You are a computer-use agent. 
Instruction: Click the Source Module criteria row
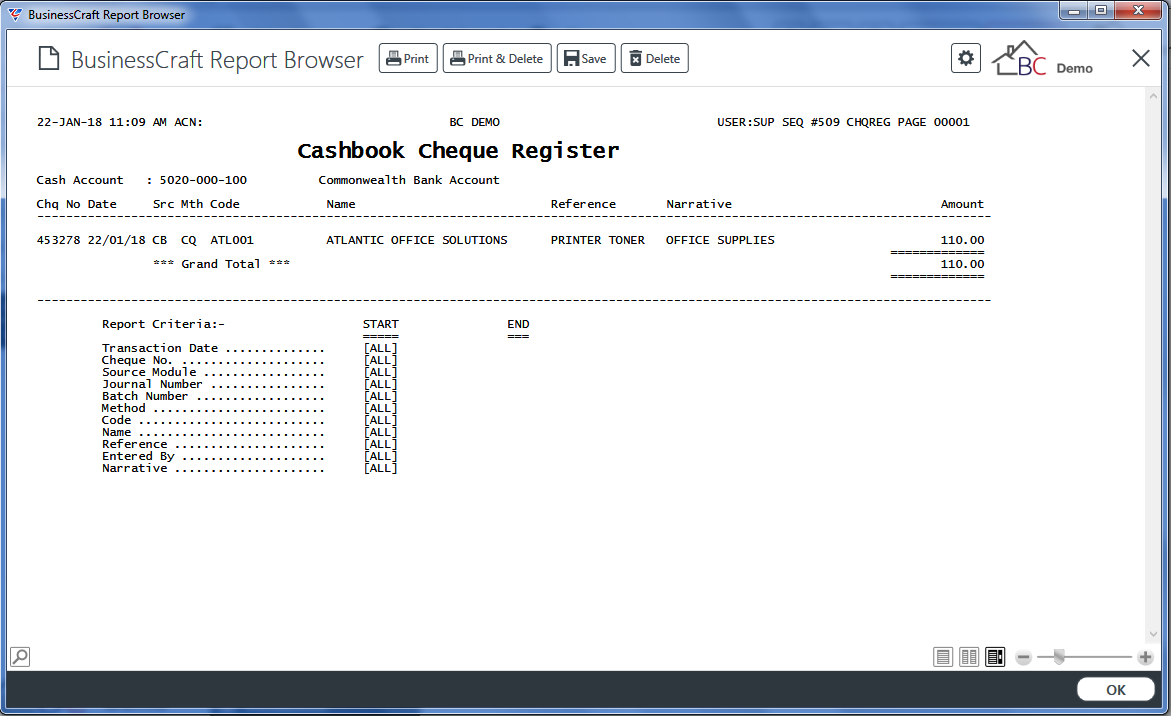point(249,372)
